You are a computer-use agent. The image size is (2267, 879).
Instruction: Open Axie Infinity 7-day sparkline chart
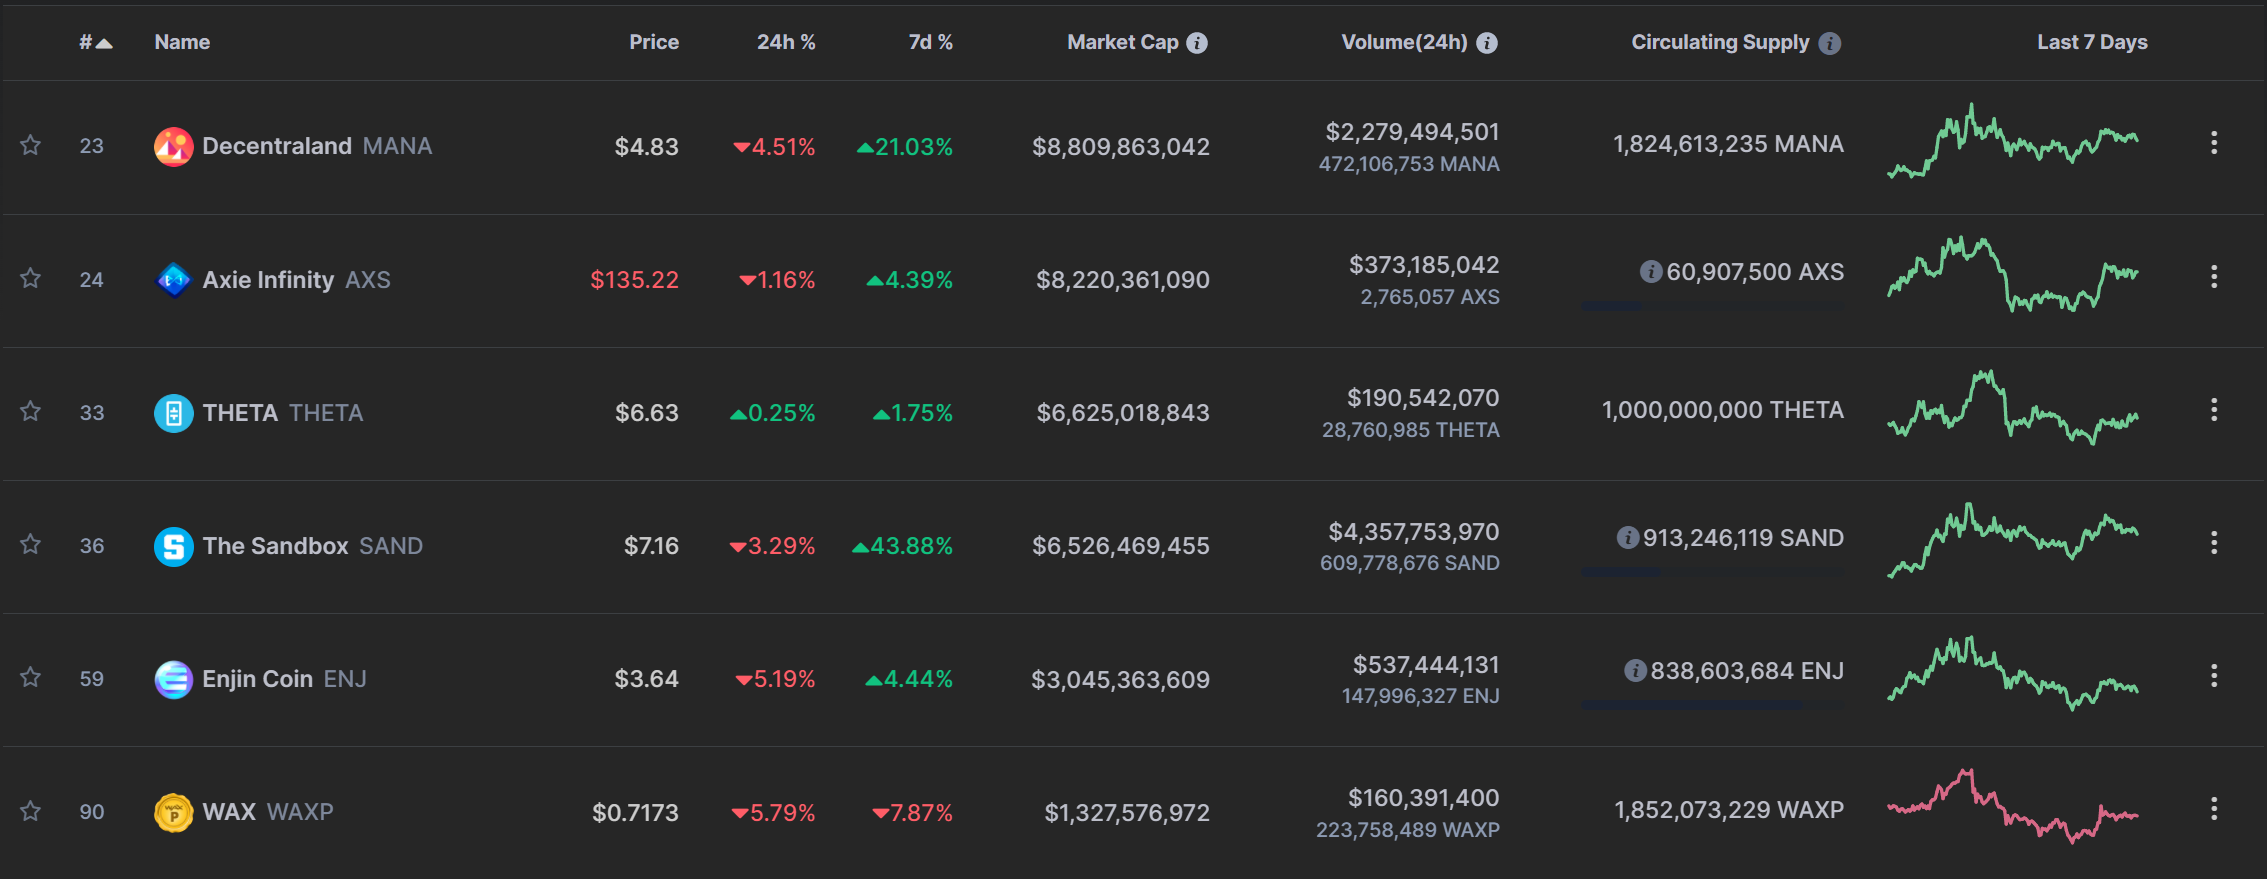2013,274
